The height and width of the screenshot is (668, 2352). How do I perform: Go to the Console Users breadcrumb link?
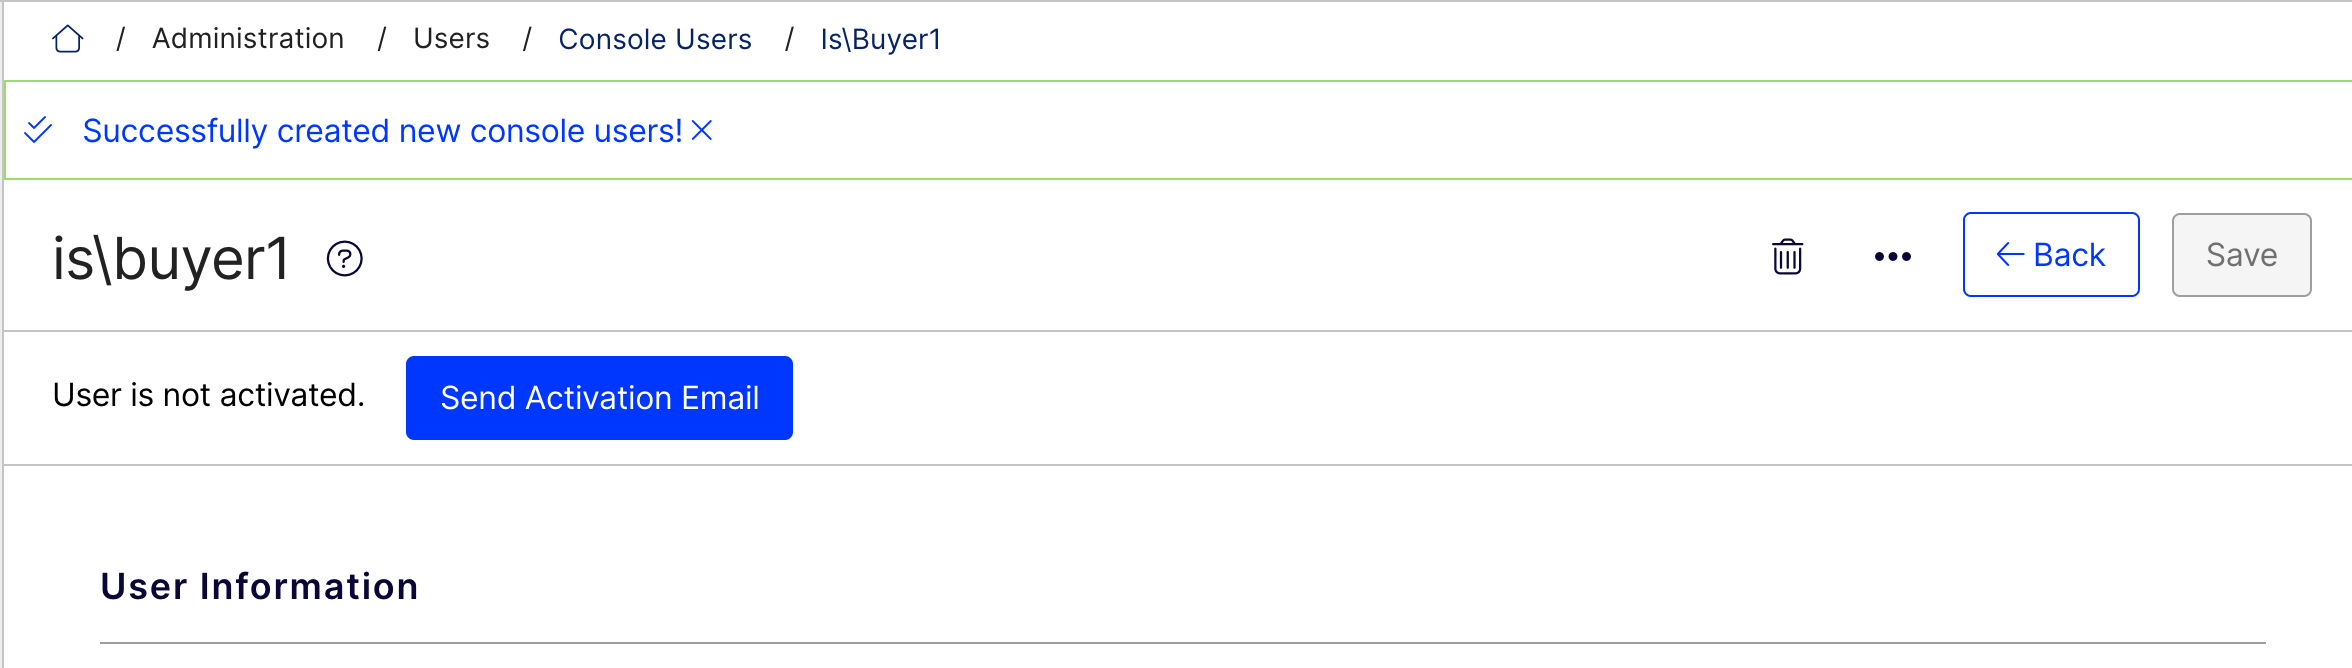[655, 39]
